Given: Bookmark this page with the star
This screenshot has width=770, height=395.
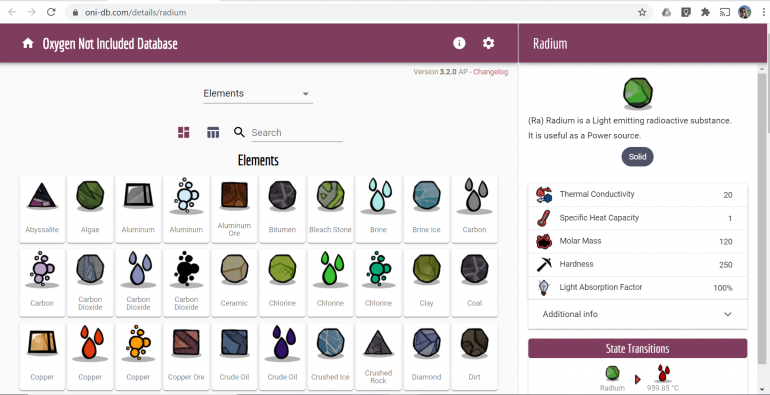Looking at the screenshot, I should pyautogui.click(x=642, y=12).
